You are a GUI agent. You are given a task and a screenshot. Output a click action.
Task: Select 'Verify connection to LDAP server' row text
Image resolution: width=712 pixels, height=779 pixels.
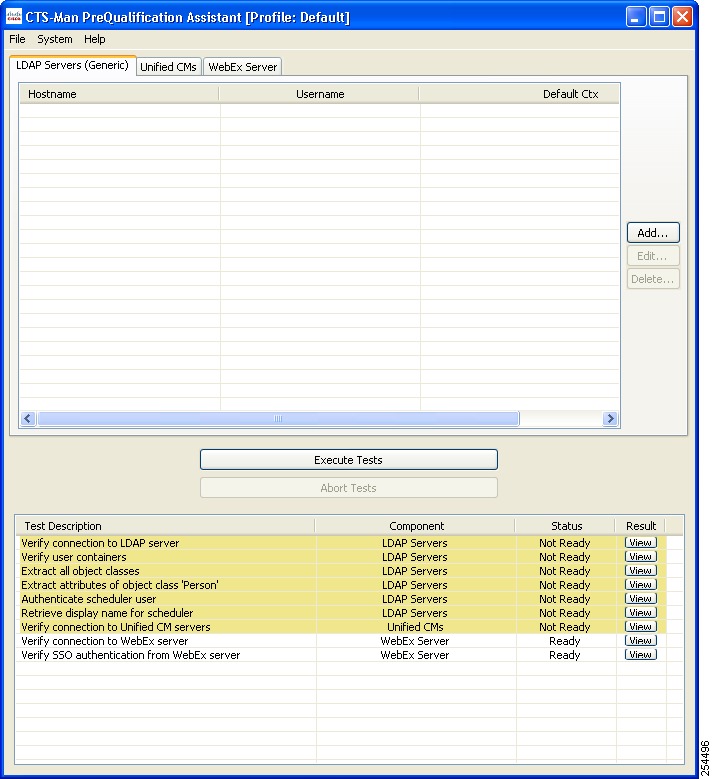coord(100,543)
